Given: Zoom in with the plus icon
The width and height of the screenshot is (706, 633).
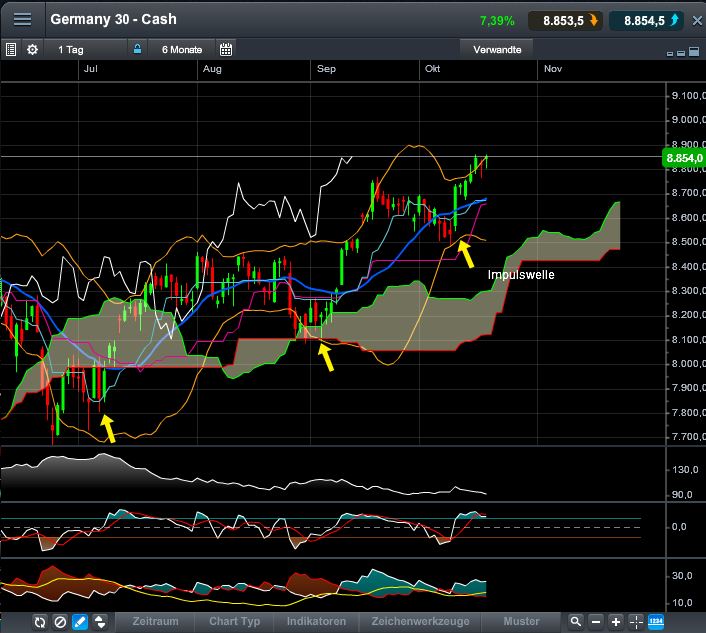Looking at the screenshot, I should point(615,622).
